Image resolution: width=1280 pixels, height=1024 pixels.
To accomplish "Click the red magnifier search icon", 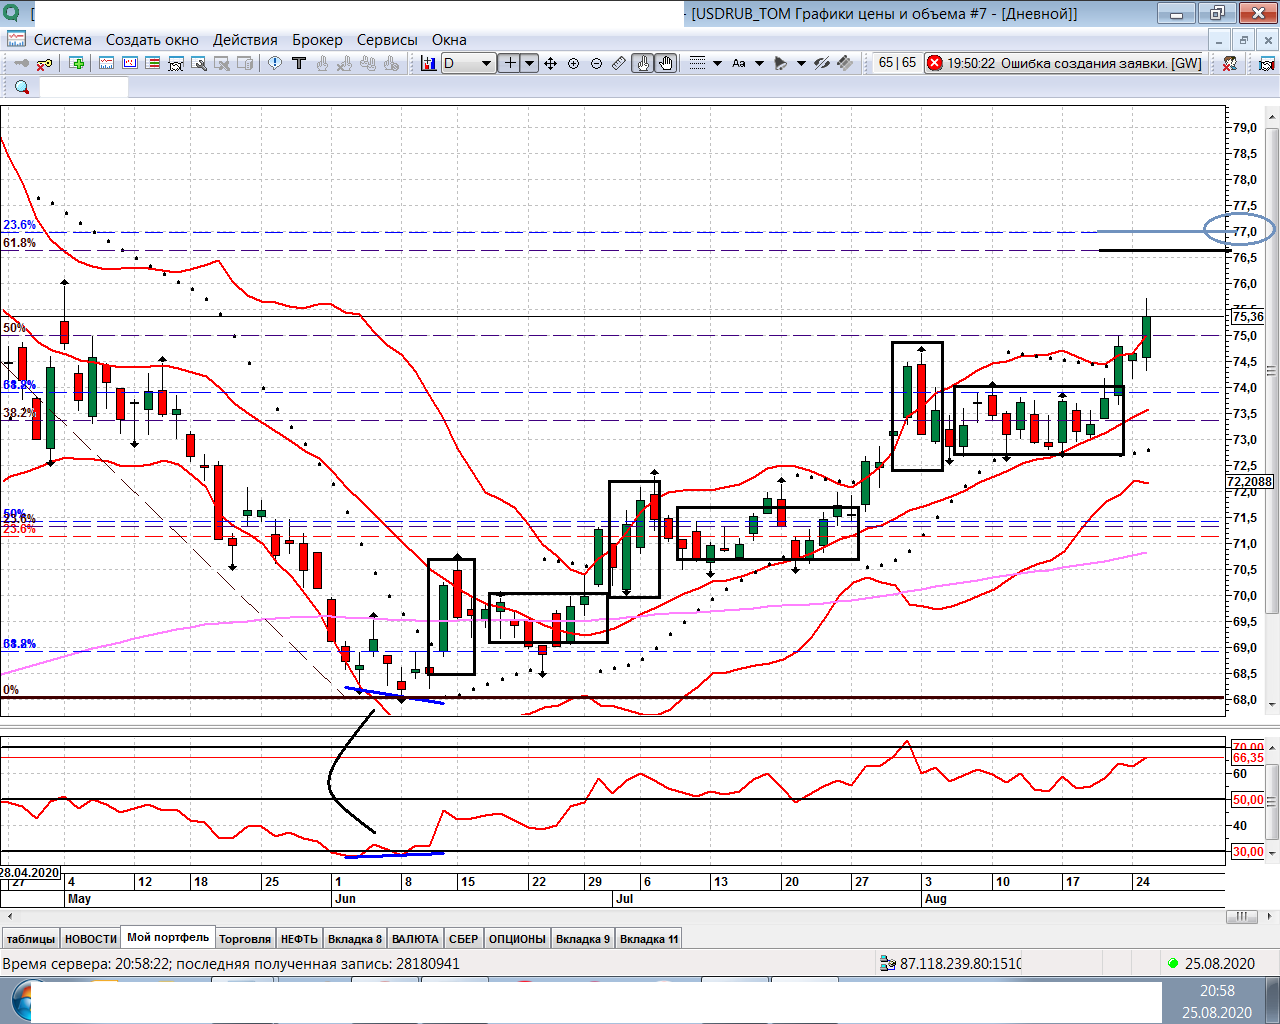I will coord(21,87).
